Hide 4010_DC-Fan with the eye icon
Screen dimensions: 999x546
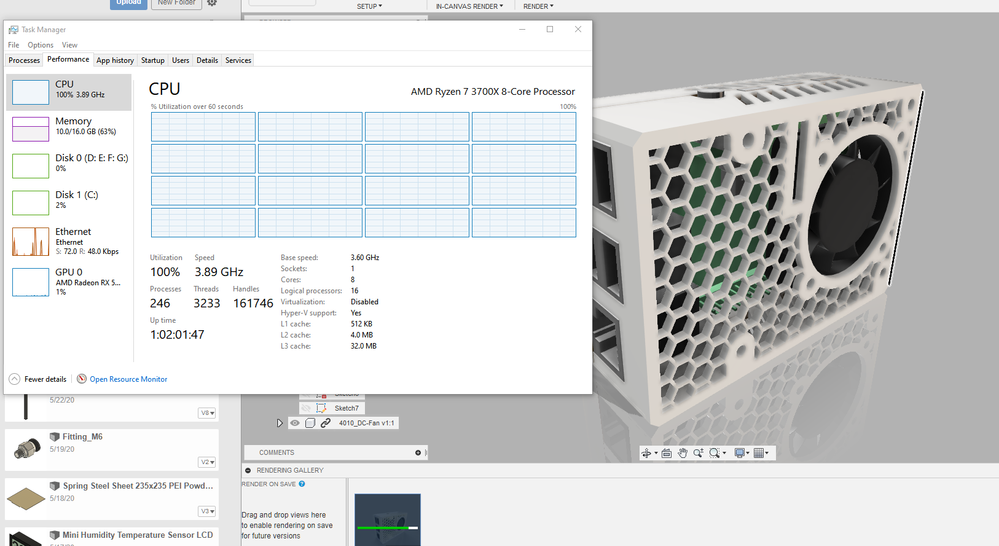point(295,423)
